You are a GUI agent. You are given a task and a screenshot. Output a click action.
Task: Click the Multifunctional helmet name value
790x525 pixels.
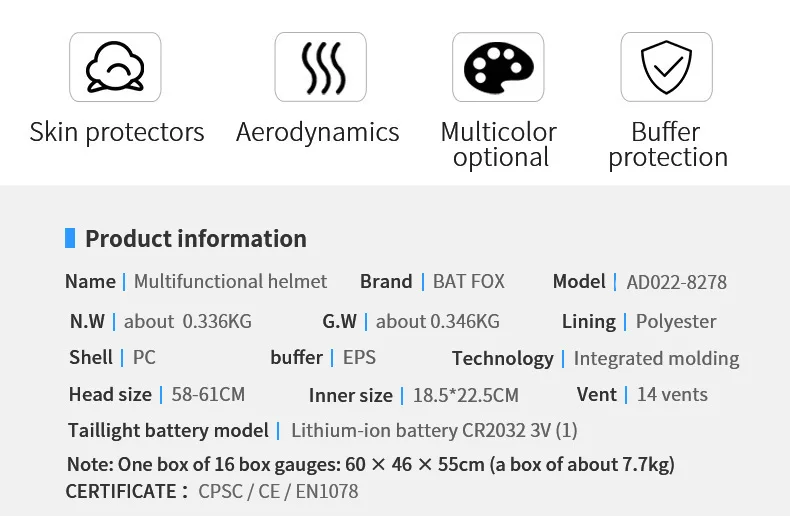click(230, 282)
